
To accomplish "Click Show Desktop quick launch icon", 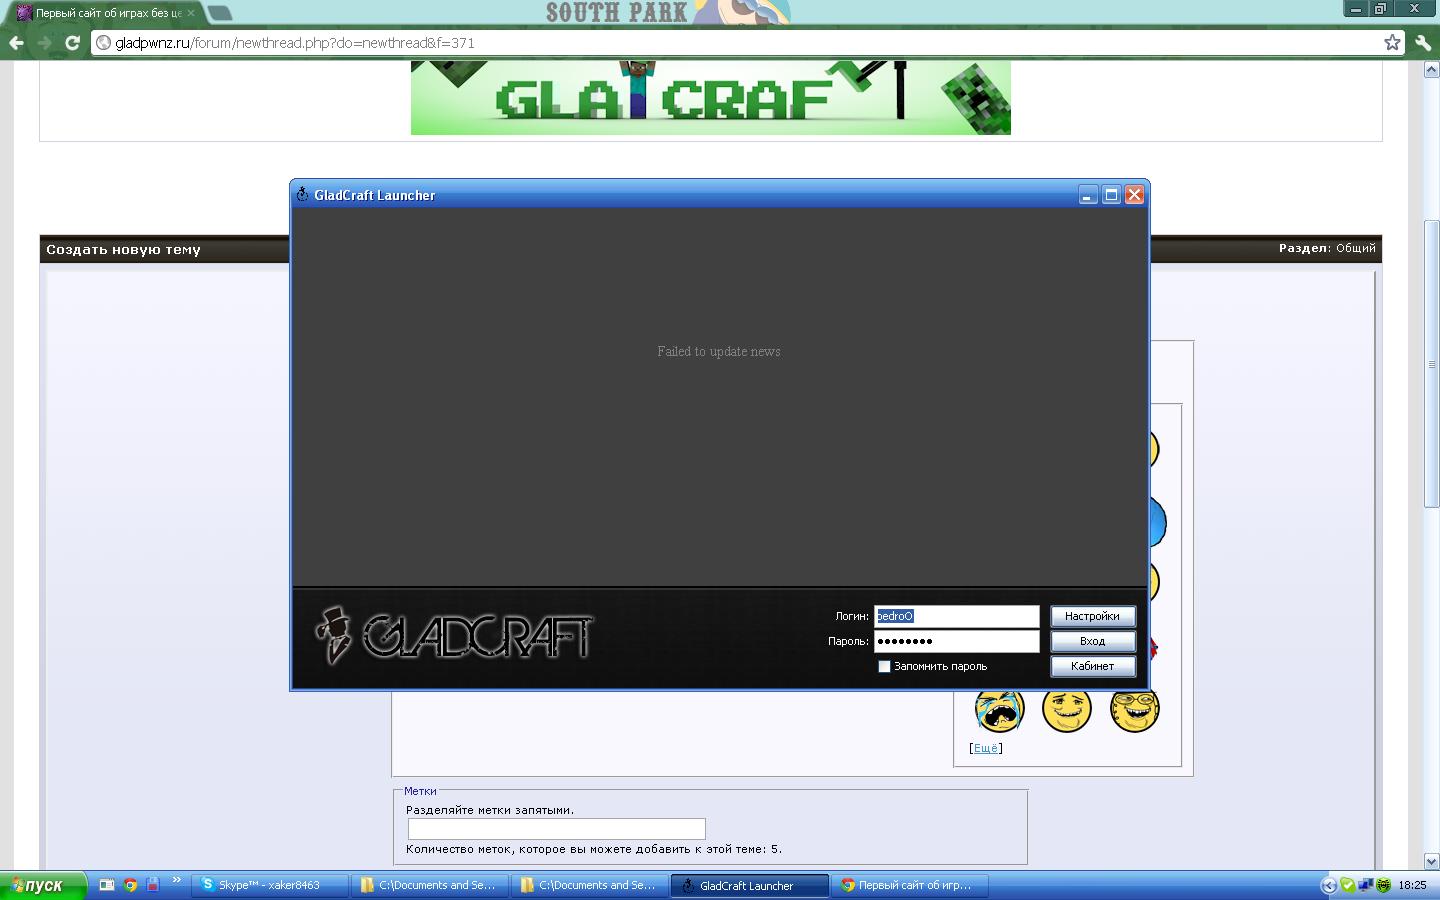I will pyautogui.click(x=107, y=885).
